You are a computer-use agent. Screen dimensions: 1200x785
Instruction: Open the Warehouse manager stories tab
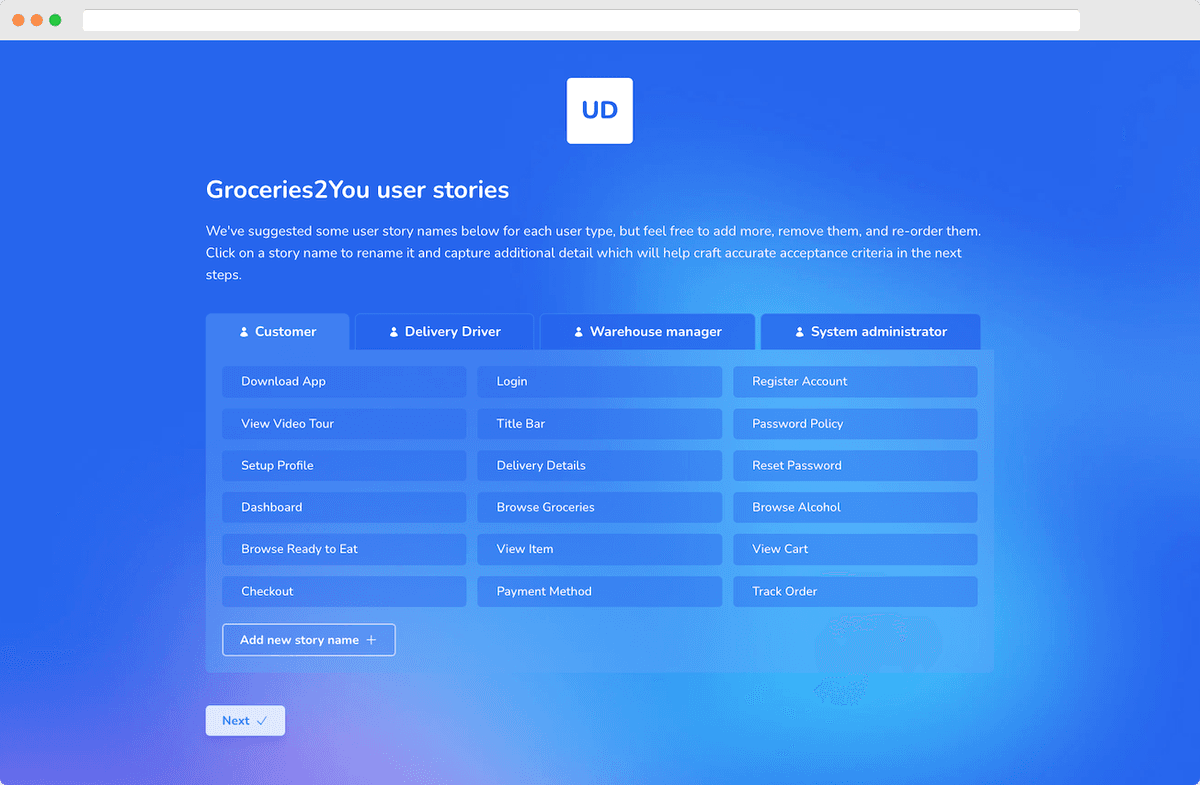[x=646, y=331]
